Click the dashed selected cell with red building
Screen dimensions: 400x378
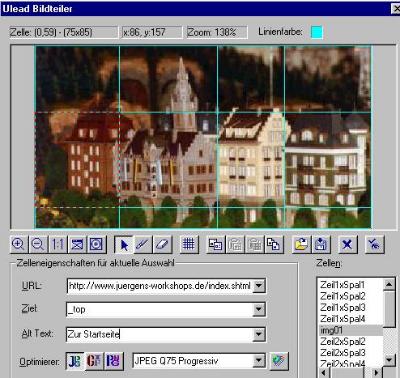(x=77, y=160)
